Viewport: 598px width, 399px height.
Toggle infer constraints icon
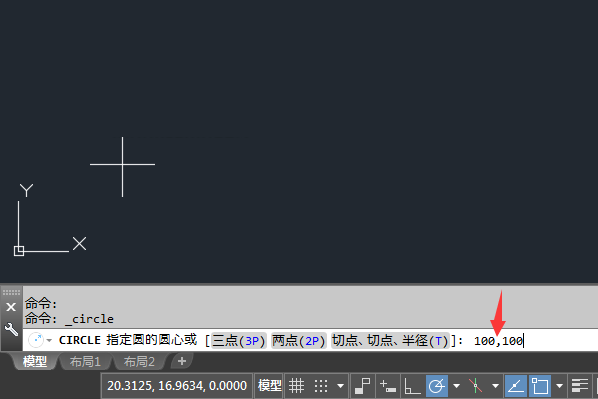click(362, 386)
